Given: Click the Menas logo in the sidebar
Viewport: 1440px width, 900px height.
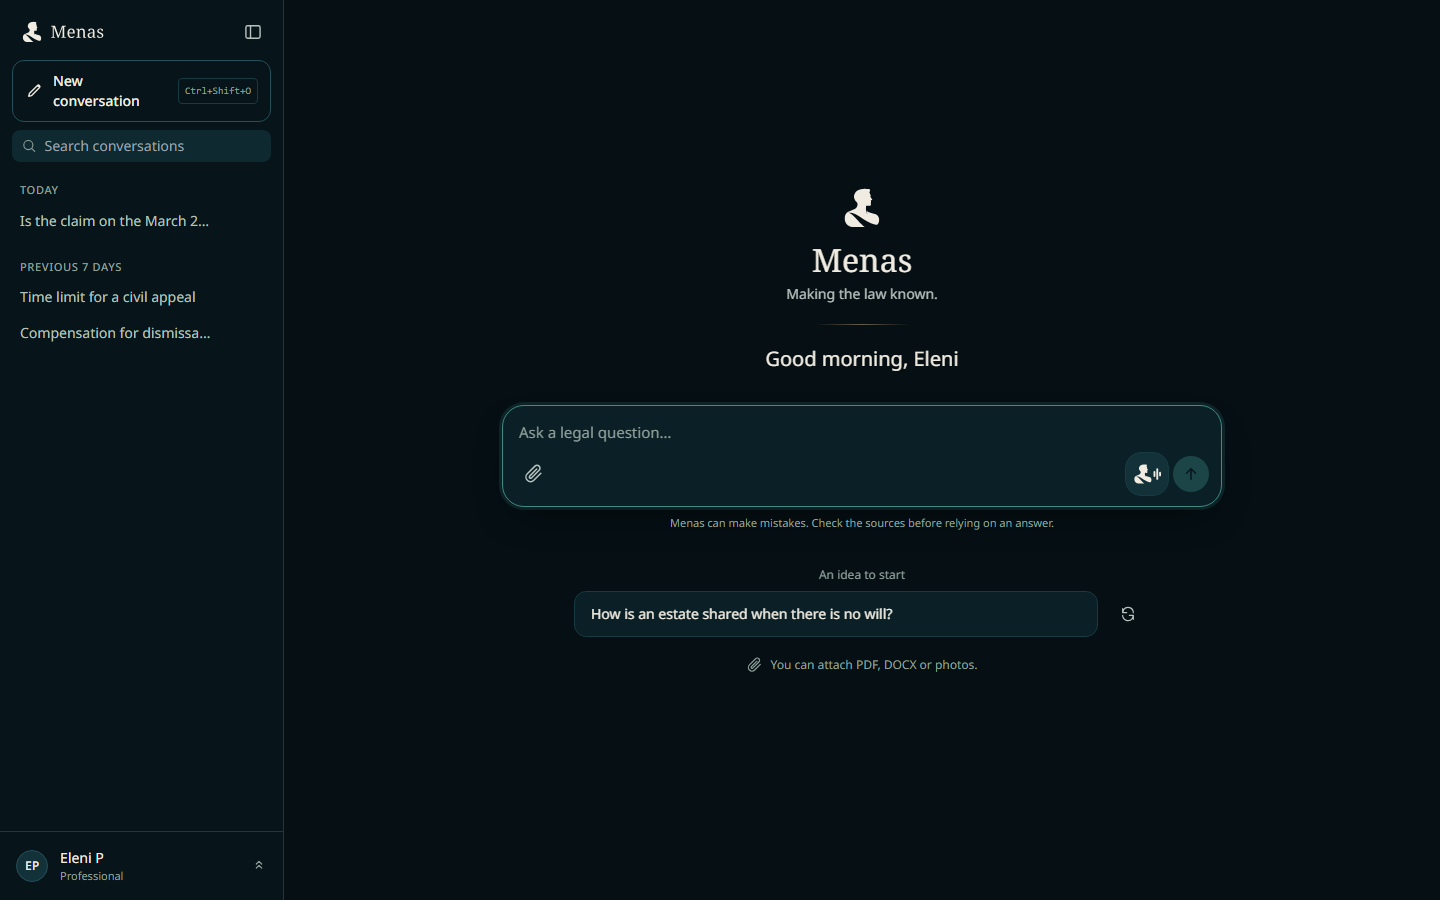Looking at the screenshot, I should [32, 32].
